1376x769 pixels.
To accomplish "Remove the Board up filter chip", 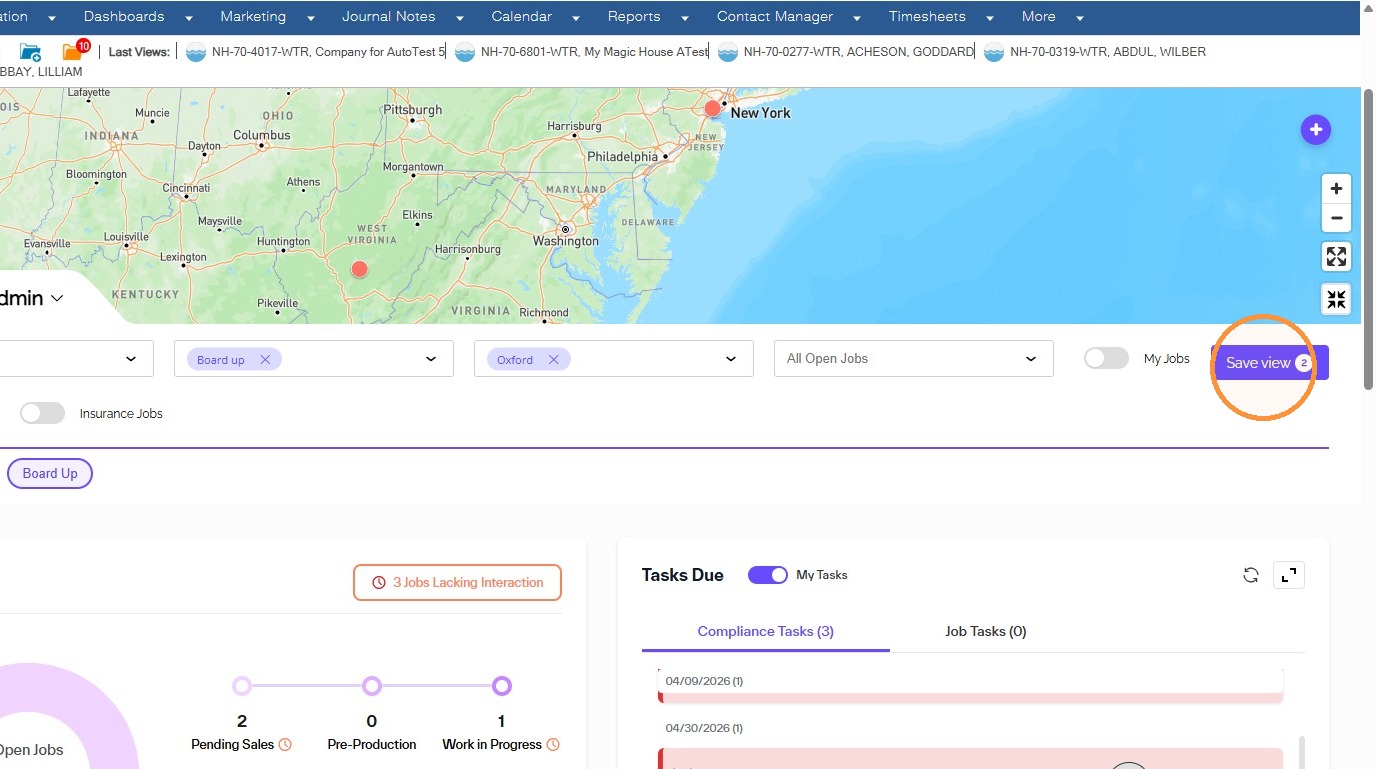I will point(265,359).
